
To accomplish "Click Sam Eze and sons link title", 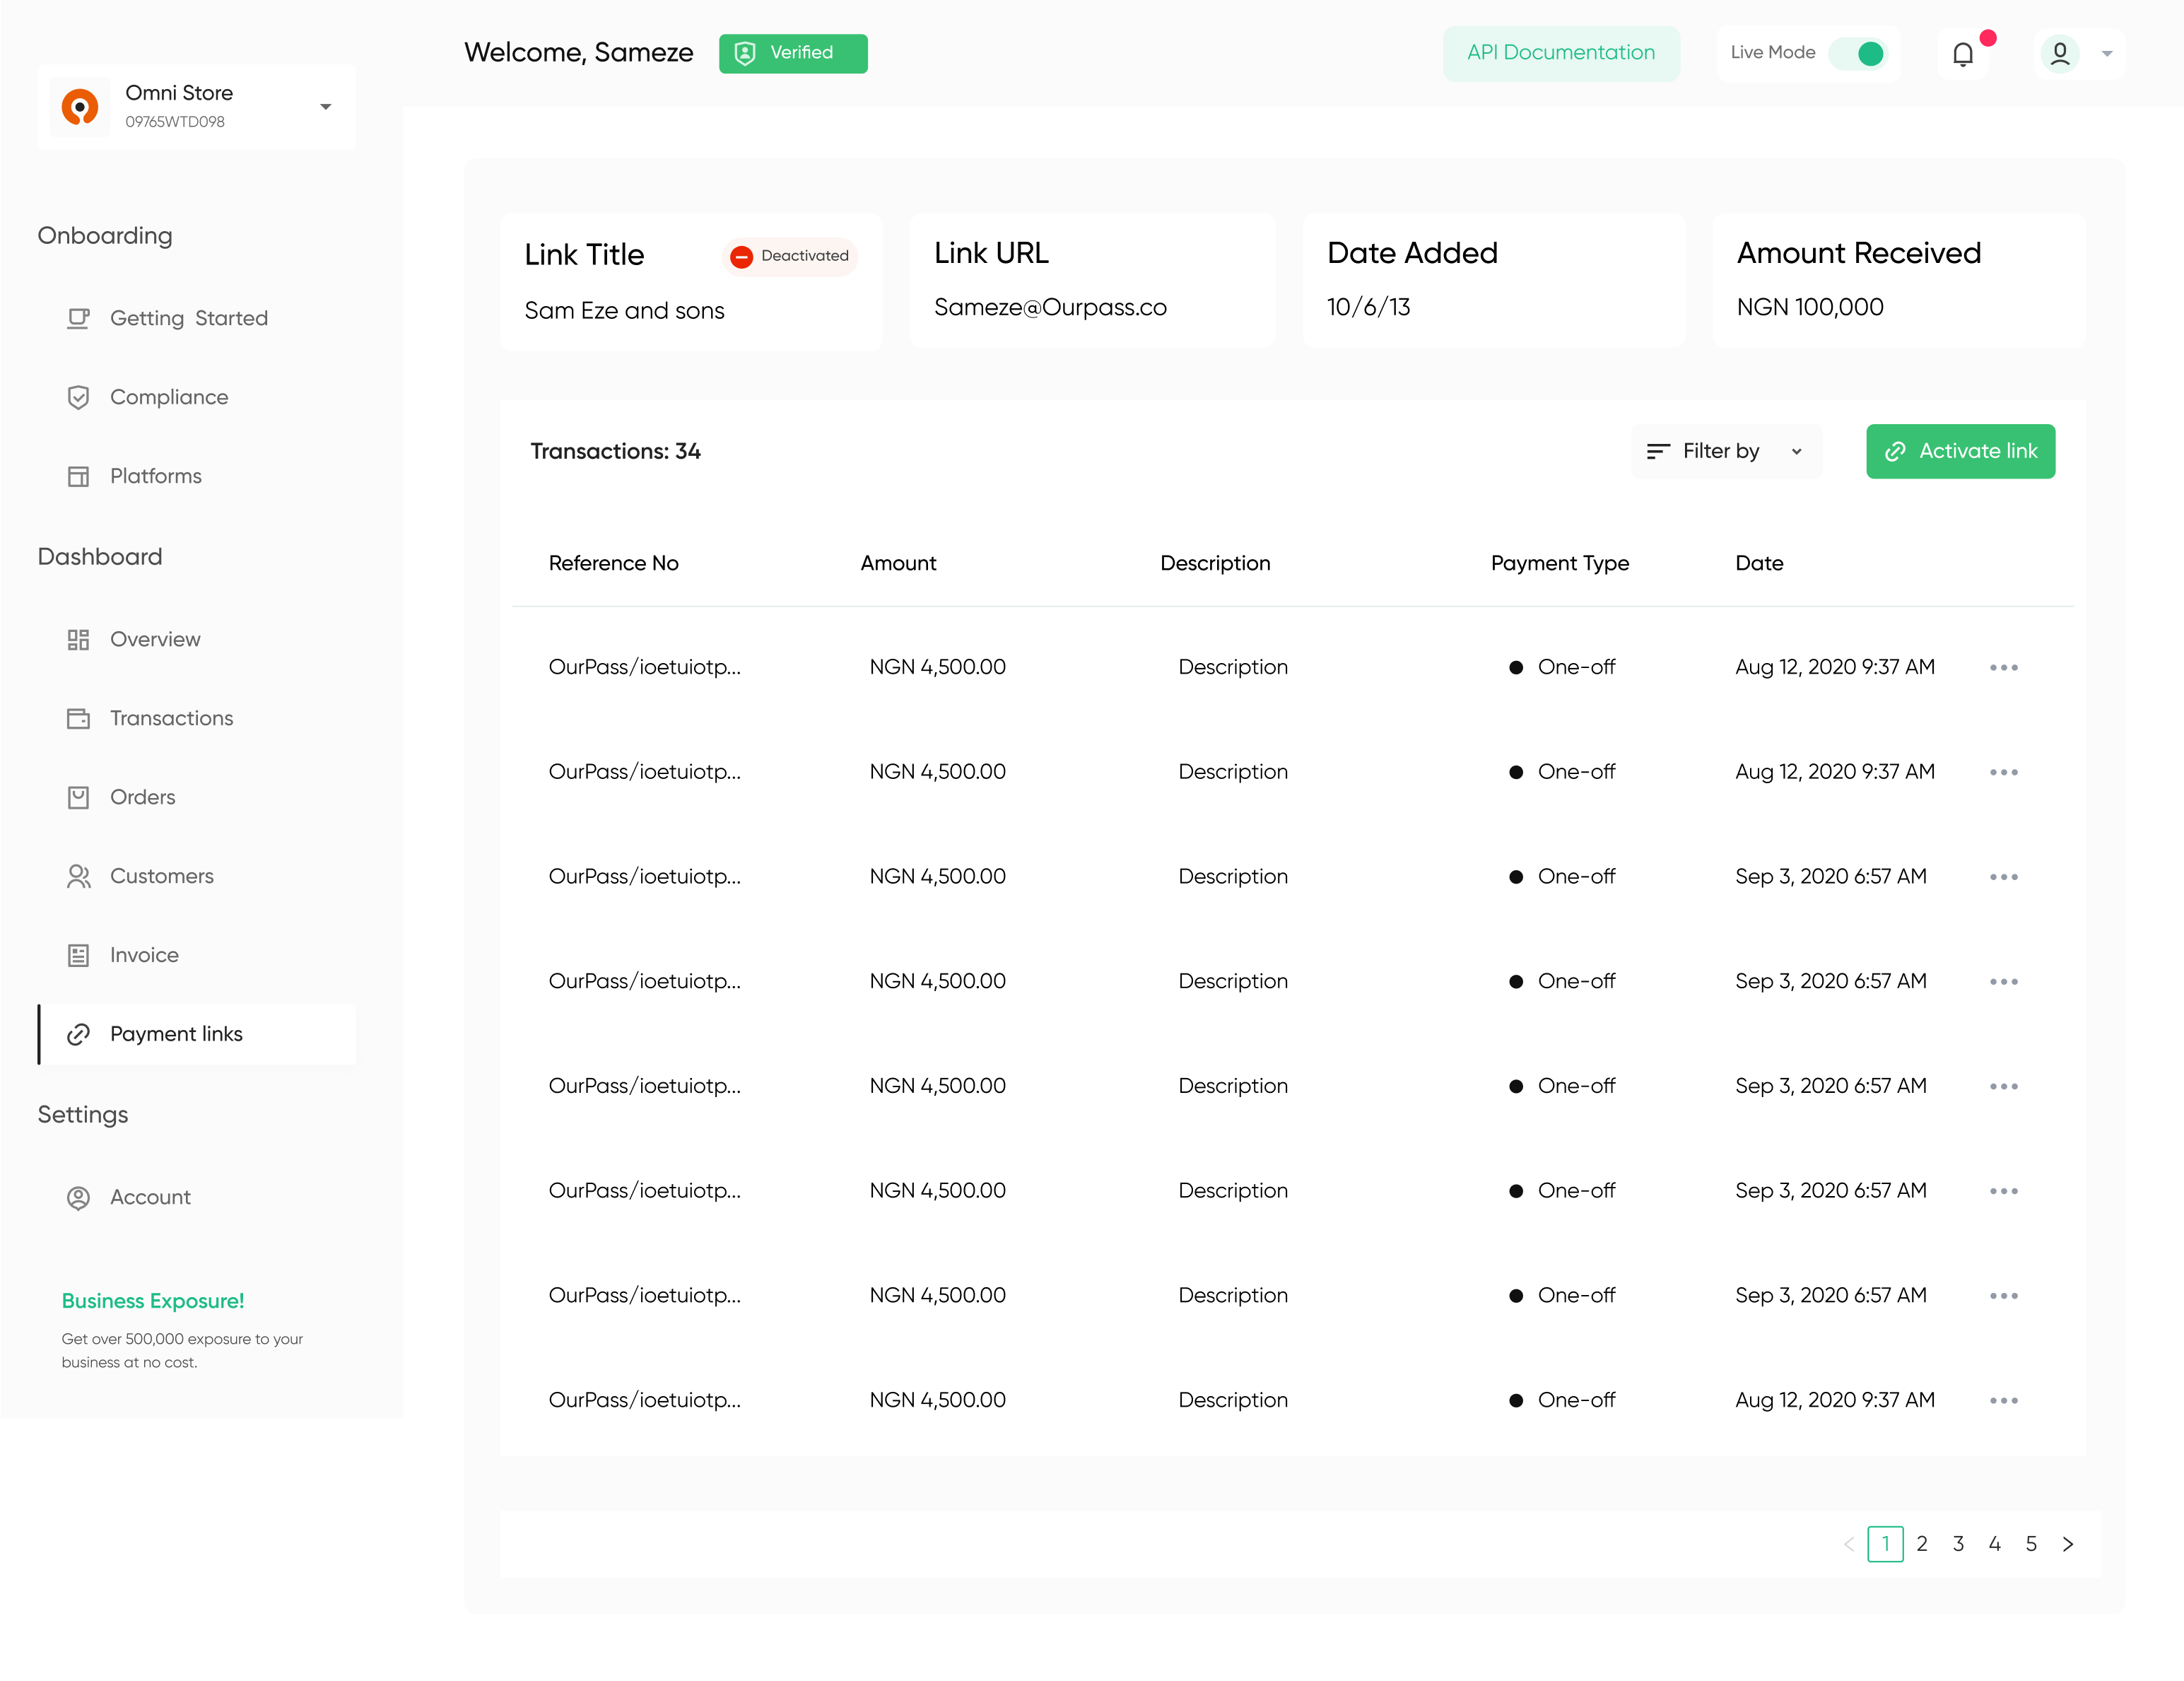I will pyautogui.click(x=624, y=311).
